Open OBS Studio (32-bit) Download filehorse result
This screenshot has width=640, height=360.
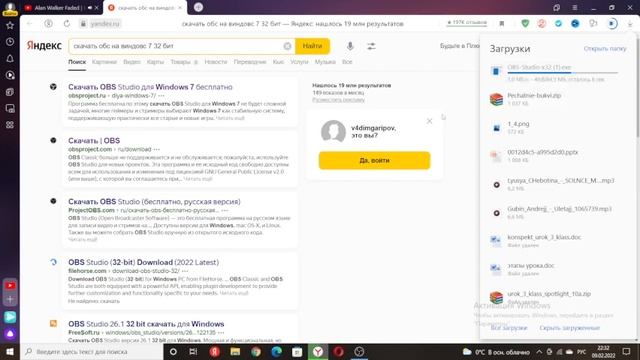143,262
